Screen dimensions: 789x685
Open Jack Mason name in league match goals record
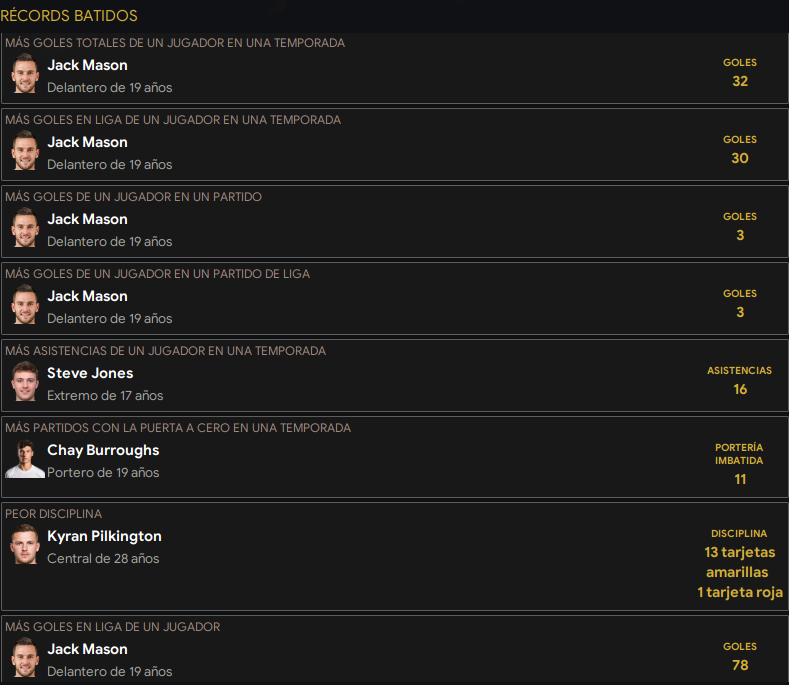pos(87,296)
